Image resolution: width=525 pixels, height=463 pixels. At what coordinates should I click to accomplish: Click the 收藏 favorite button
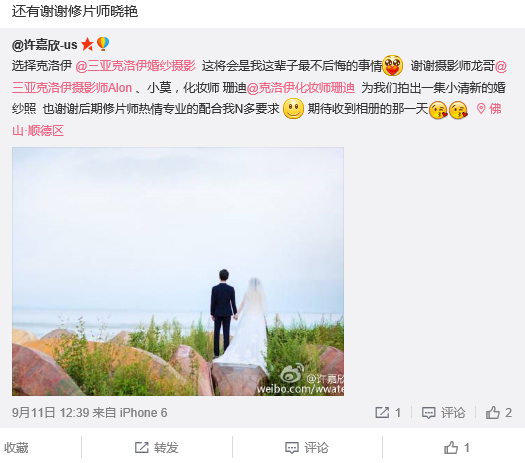pyautogui.click(x=16, y=448)
